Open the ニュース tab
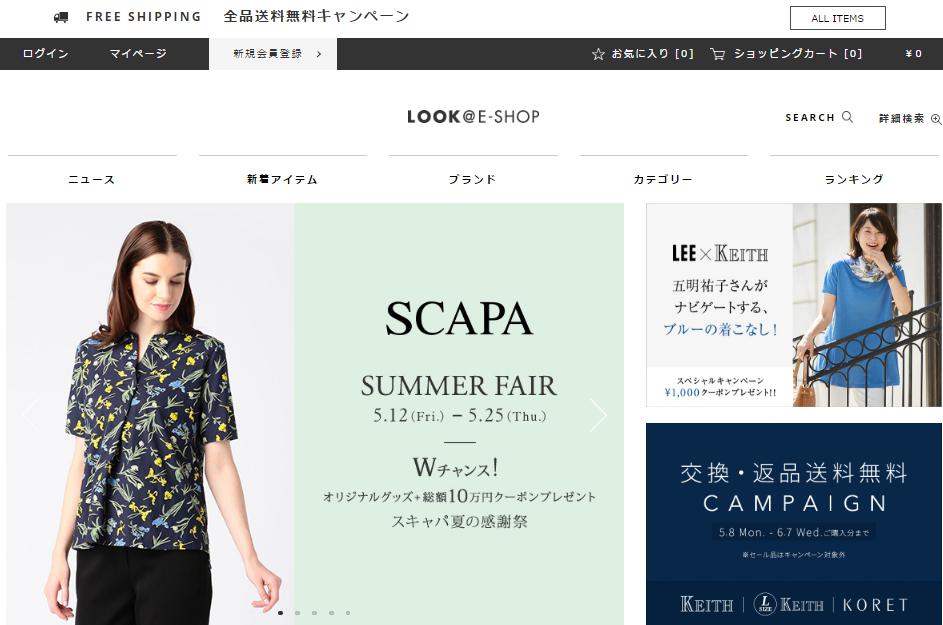 [x=92, y=179]
